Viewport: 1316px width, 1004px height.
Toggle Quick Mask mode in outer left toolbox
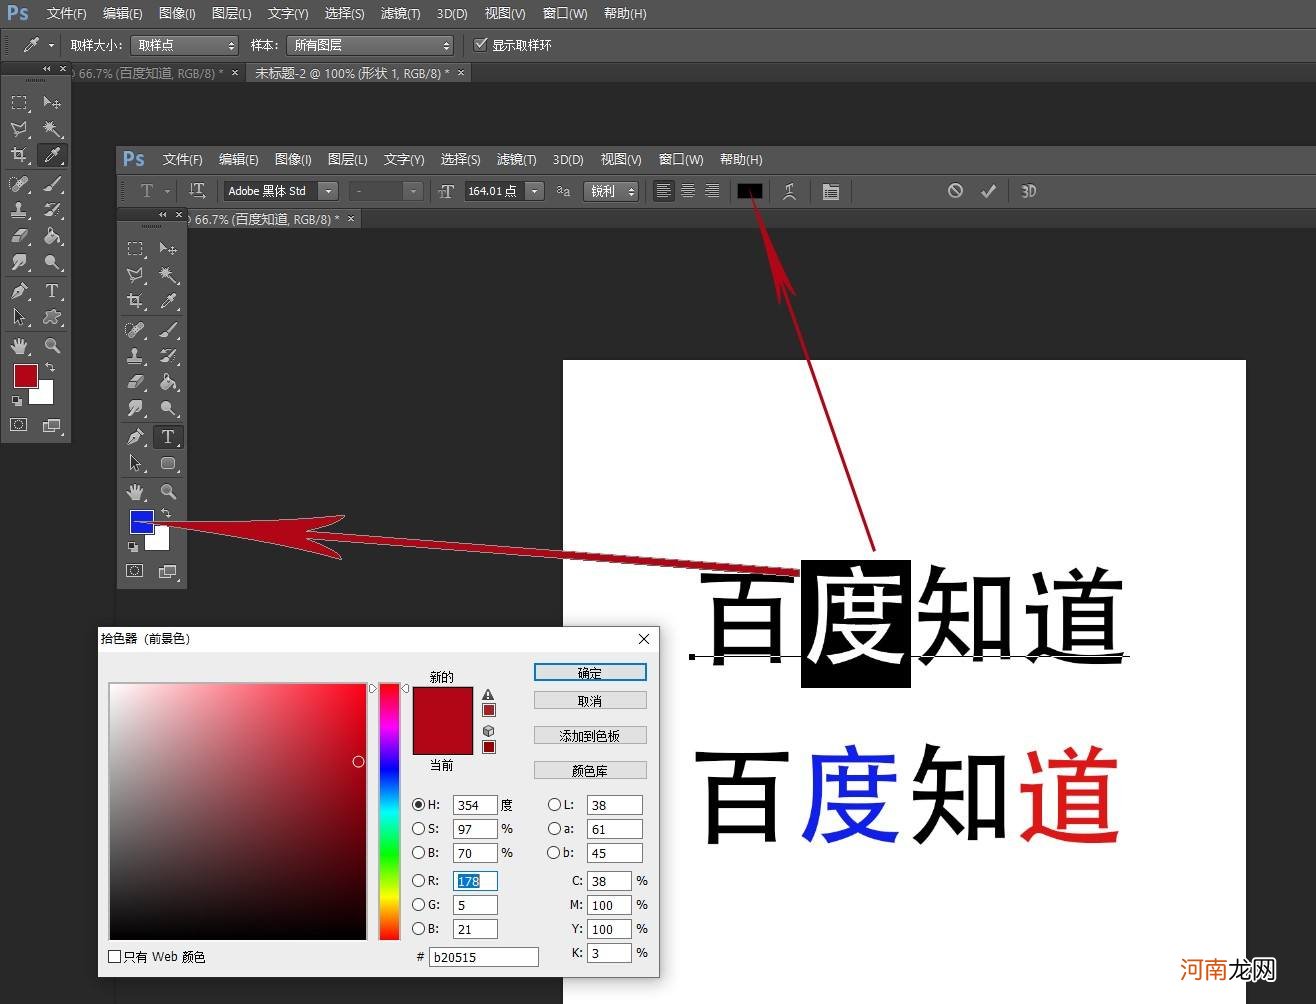(19, 425)
